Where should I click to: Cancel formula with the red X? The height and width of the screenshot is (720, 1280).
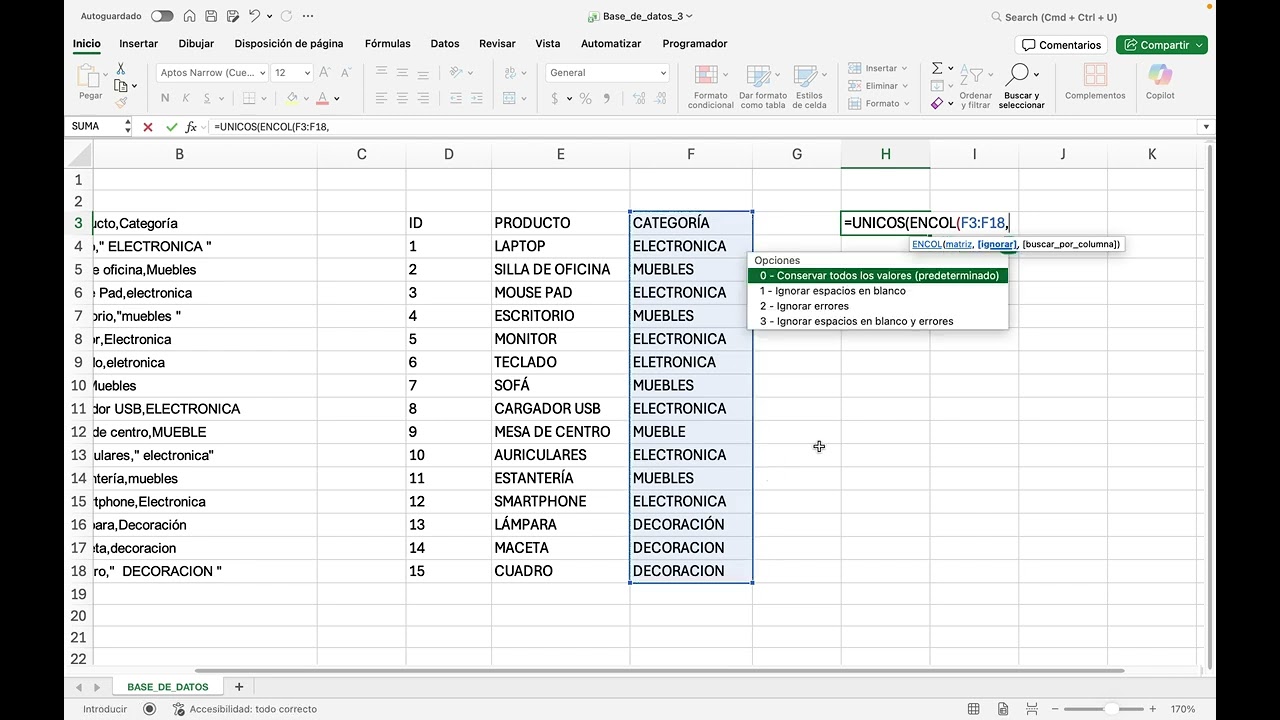[x=148, y=127]
